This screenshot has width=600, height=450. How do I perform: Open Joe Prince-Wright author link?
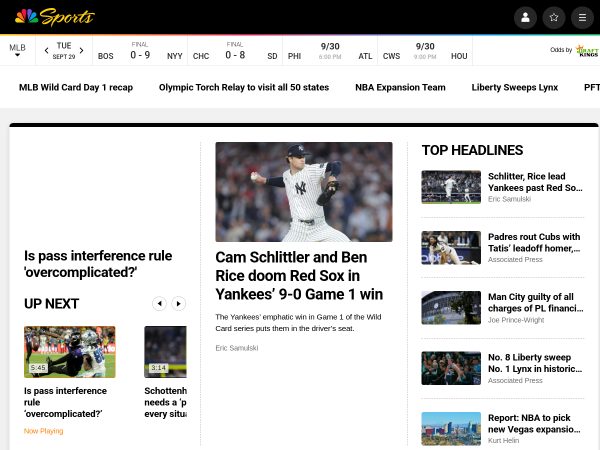coord(516,320)
